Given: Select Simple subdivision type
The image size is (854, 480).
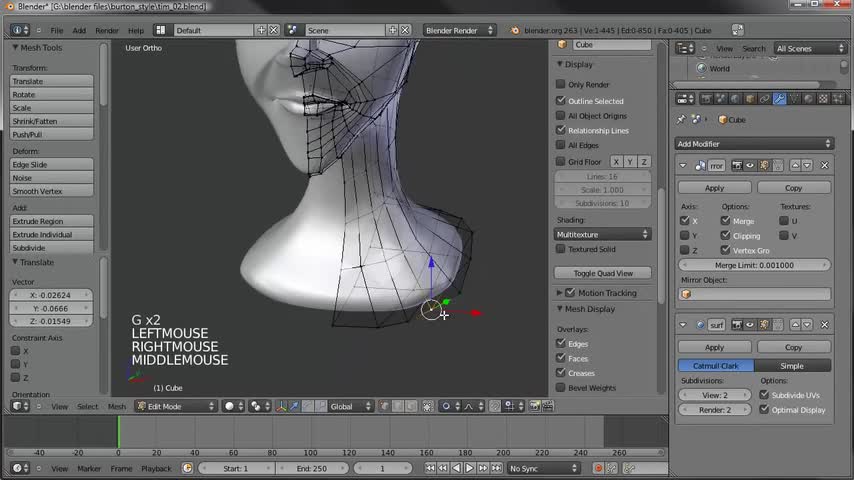Looking at the screenshot, I should tap(792, 366).
